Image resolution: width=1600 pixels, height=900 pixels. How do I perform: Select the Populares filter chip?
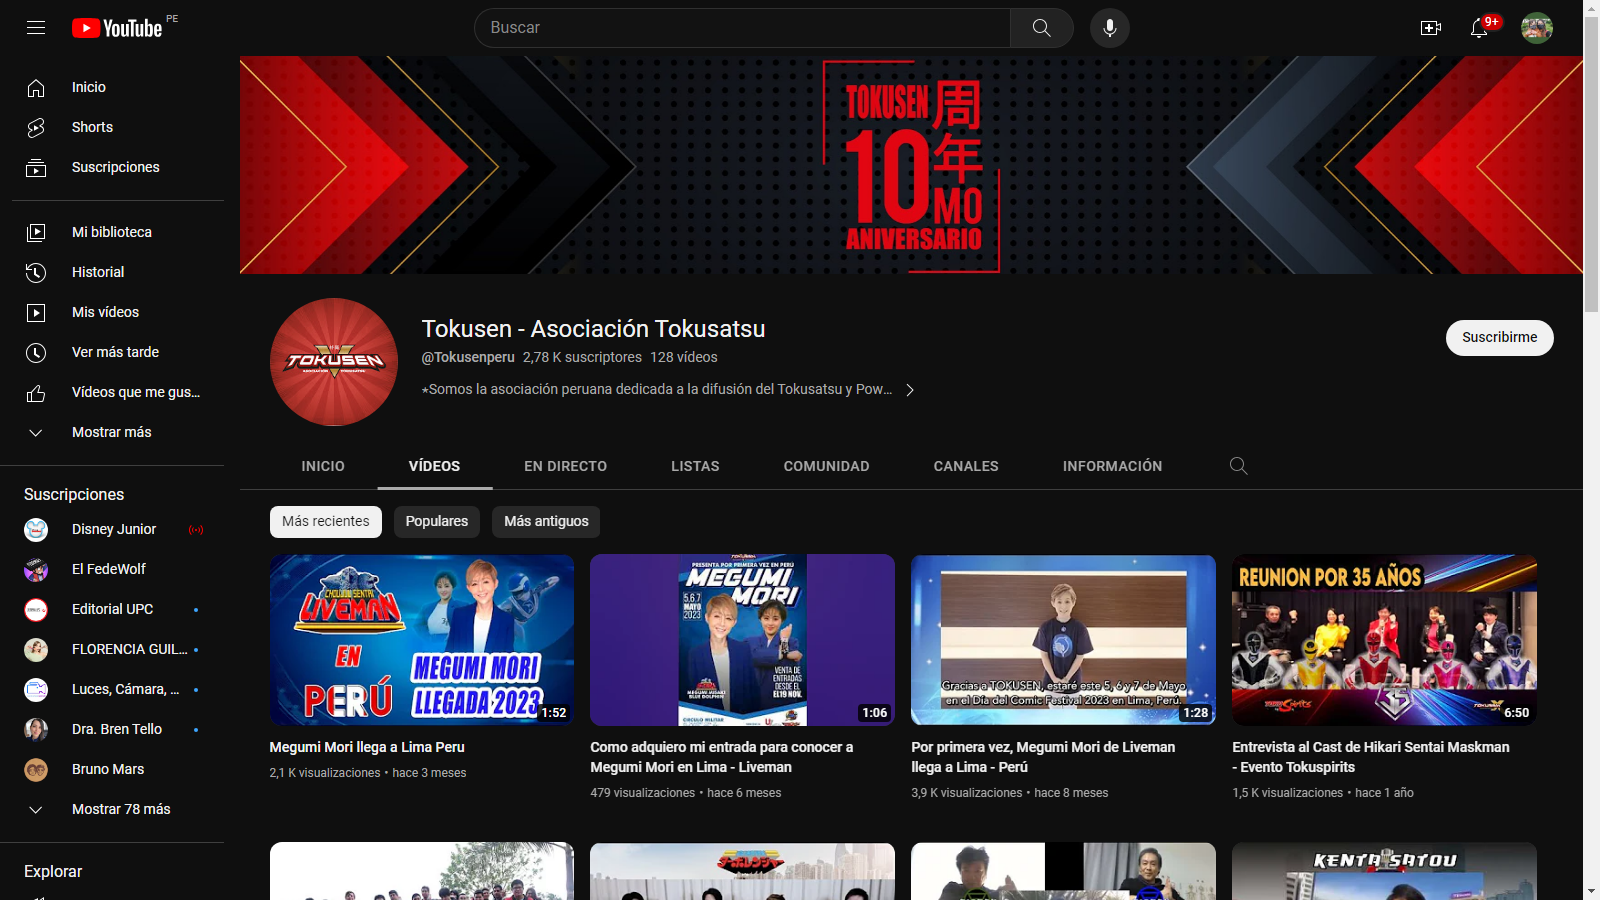pos(437,521)
